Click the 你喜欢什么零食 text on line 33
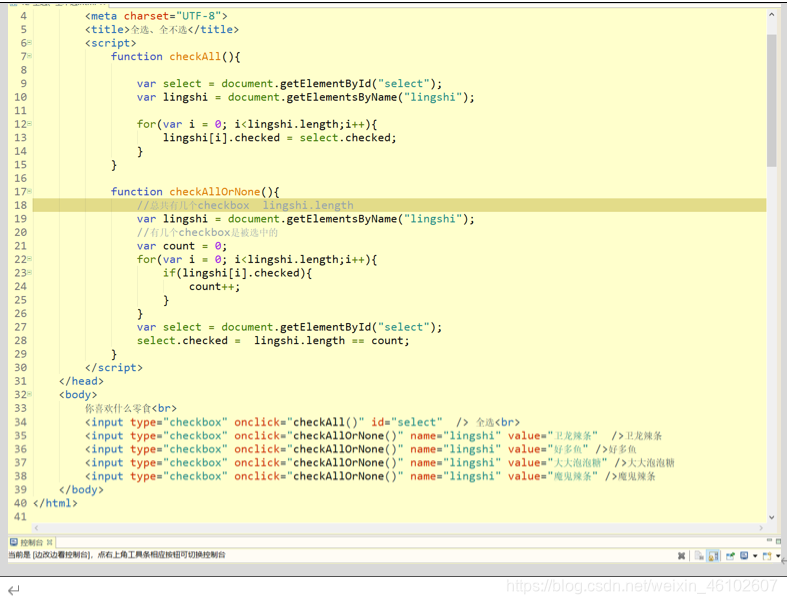This screenshot has width=787, height=604. pos(118,408)
